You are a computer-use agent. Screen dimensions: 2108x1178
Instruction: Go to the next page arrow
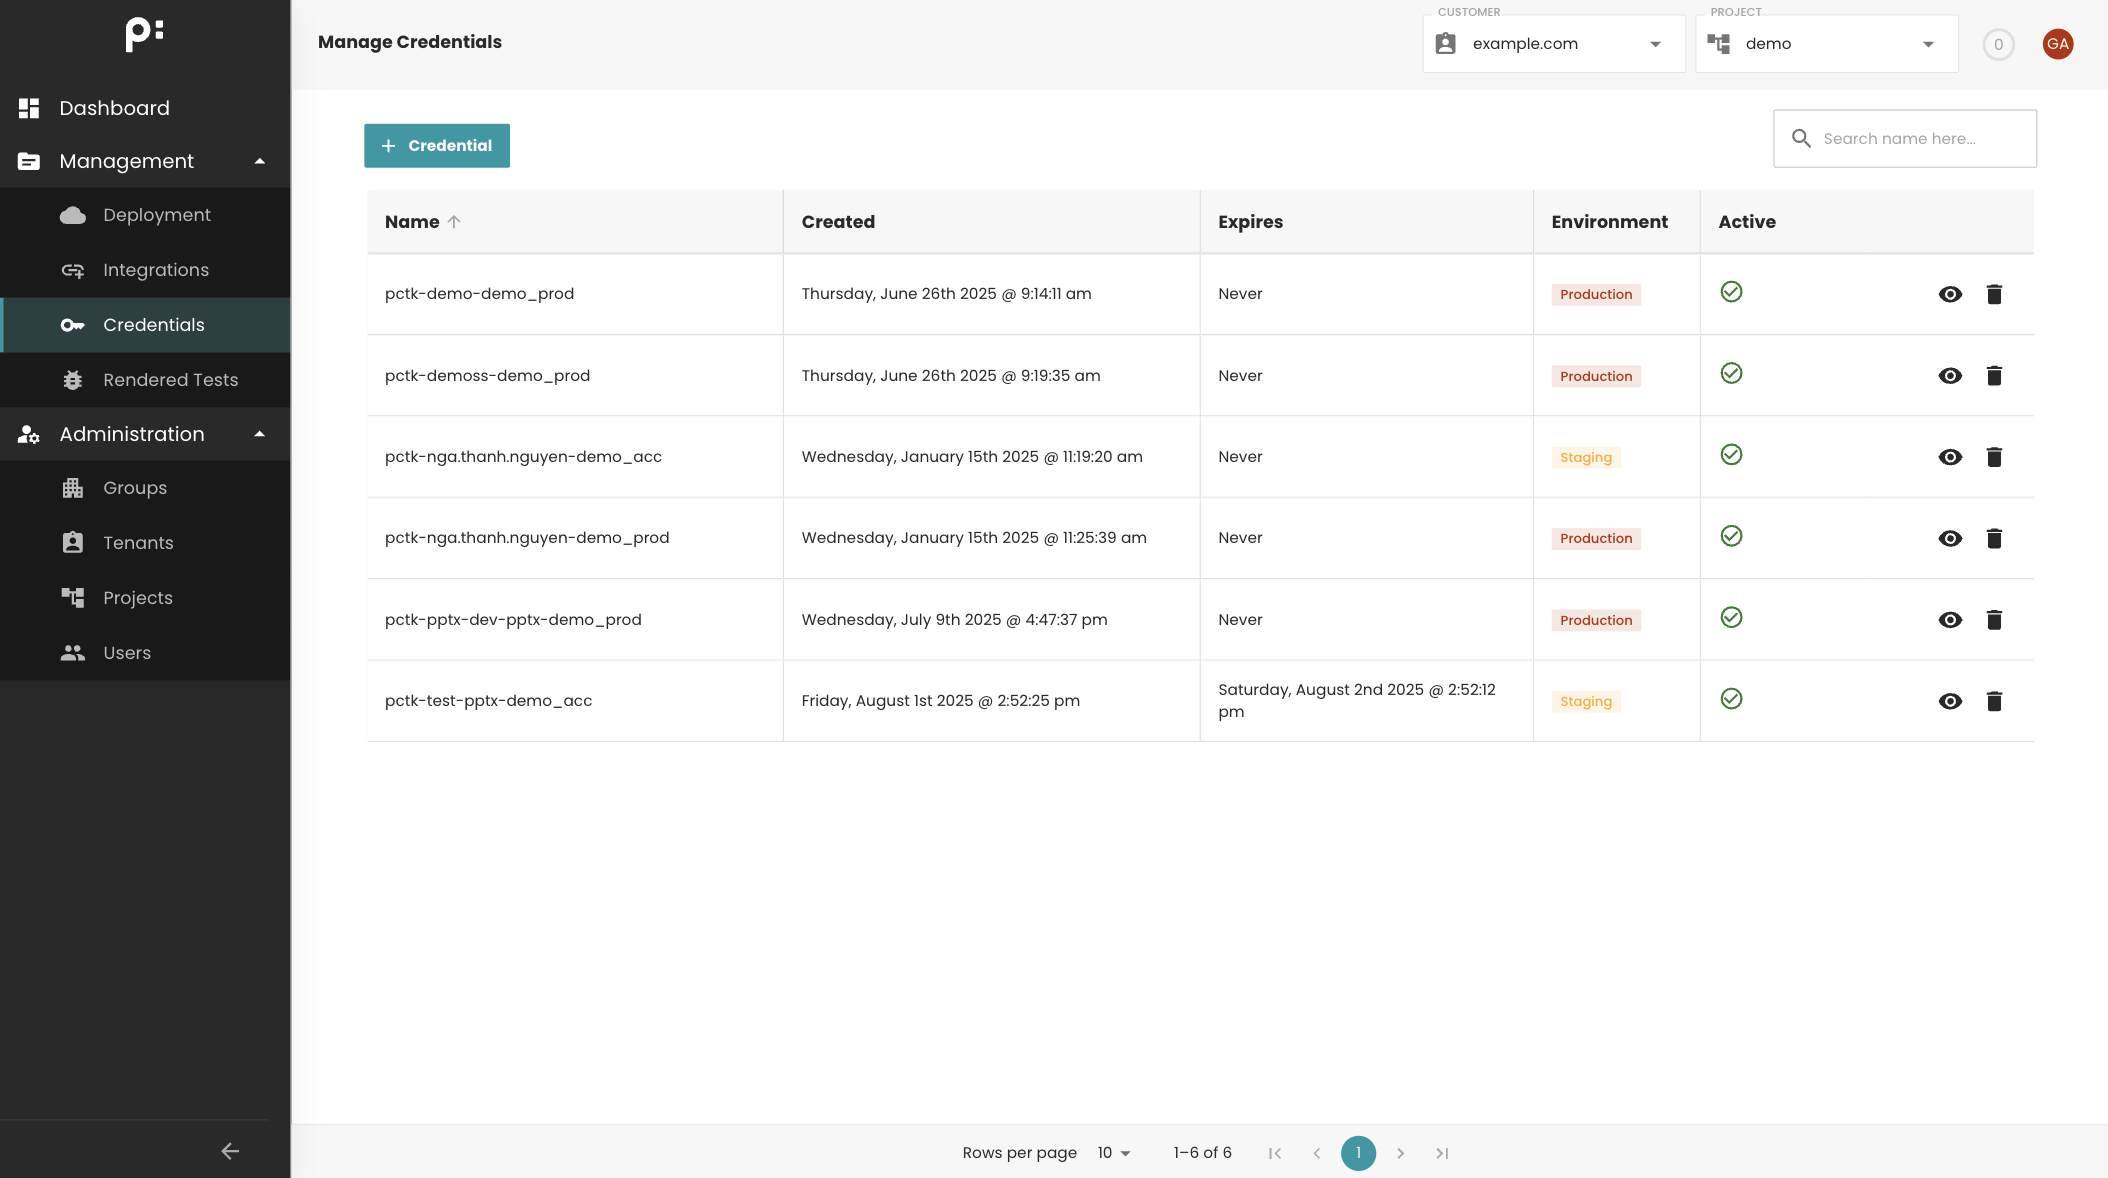coord(1400,1153)
